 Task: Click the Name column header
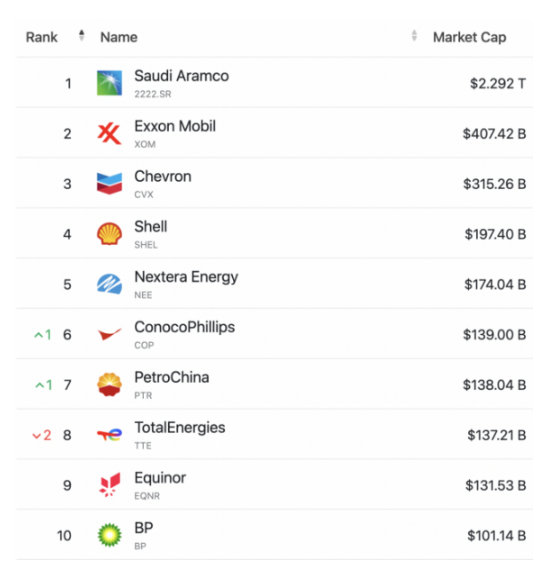tap(119, 37)
